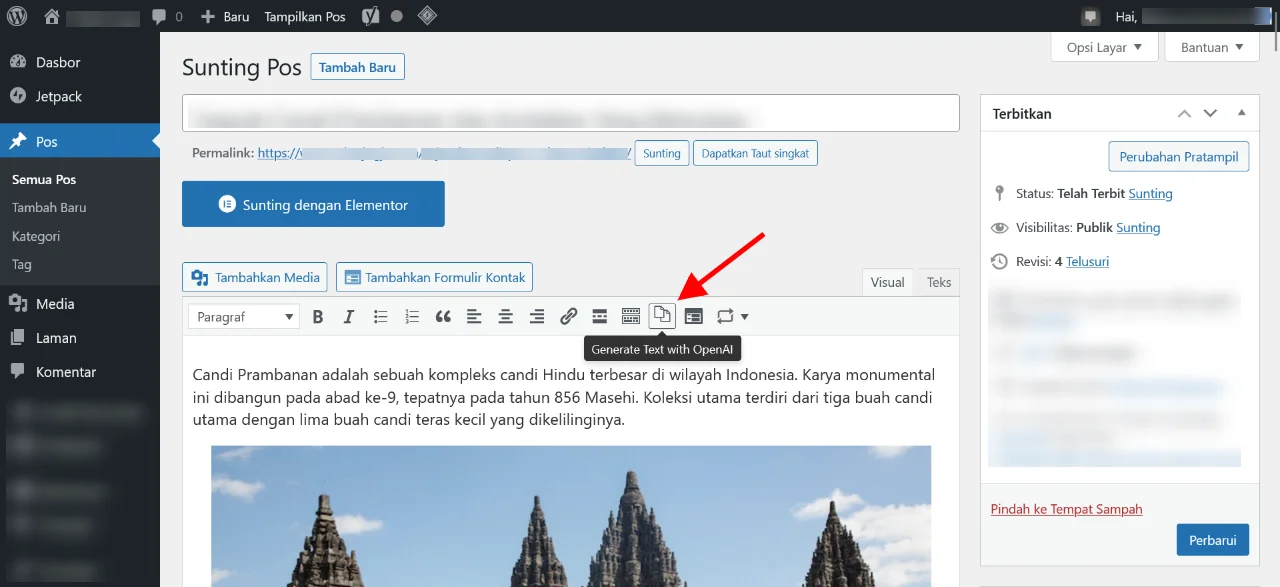Insert a blockquote using the toolbar
The image size is (1280, 587).
[x=443, y=317]
